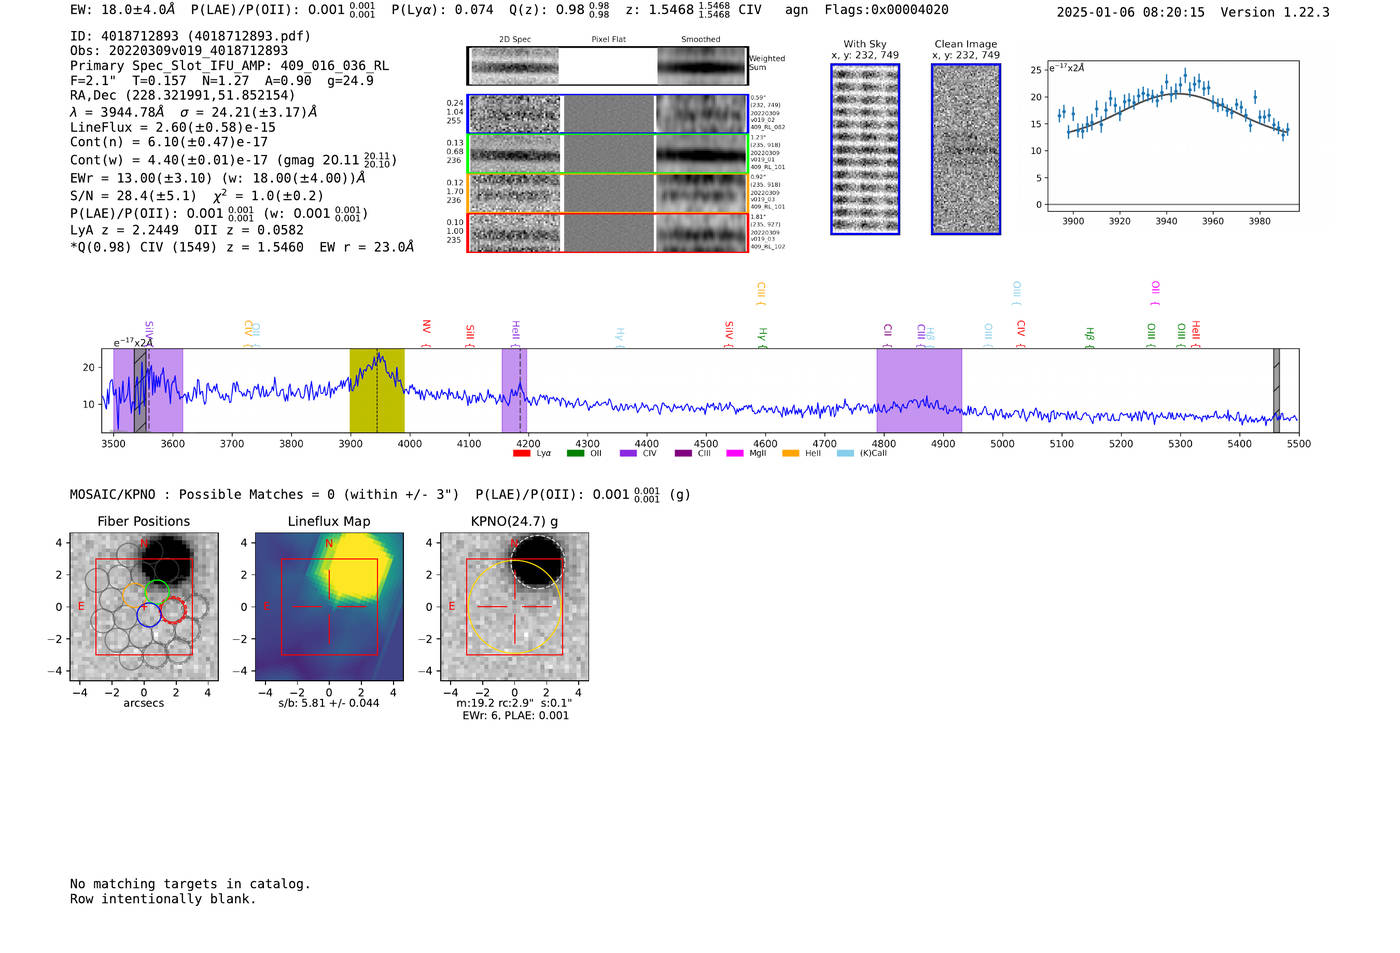The height and width of the screenshot is (953, 1400).
Task: Click the purple band at 3500–3600 Å
Action: (148, 391)
